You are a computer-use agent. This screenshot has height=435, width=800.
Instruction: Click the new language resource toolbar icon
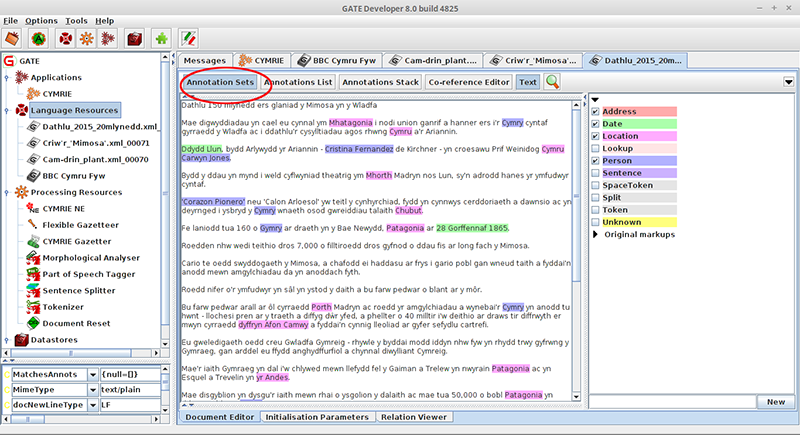[65, 38]
